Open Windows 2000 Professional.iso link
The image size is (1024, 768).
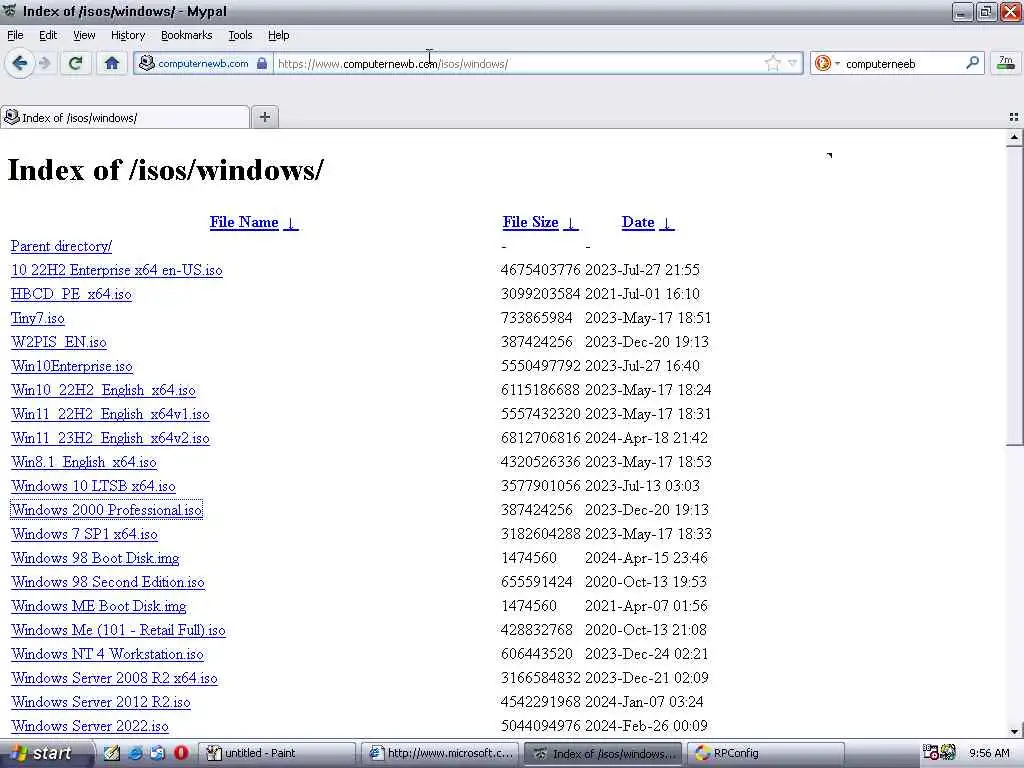(x=106, y=510)
